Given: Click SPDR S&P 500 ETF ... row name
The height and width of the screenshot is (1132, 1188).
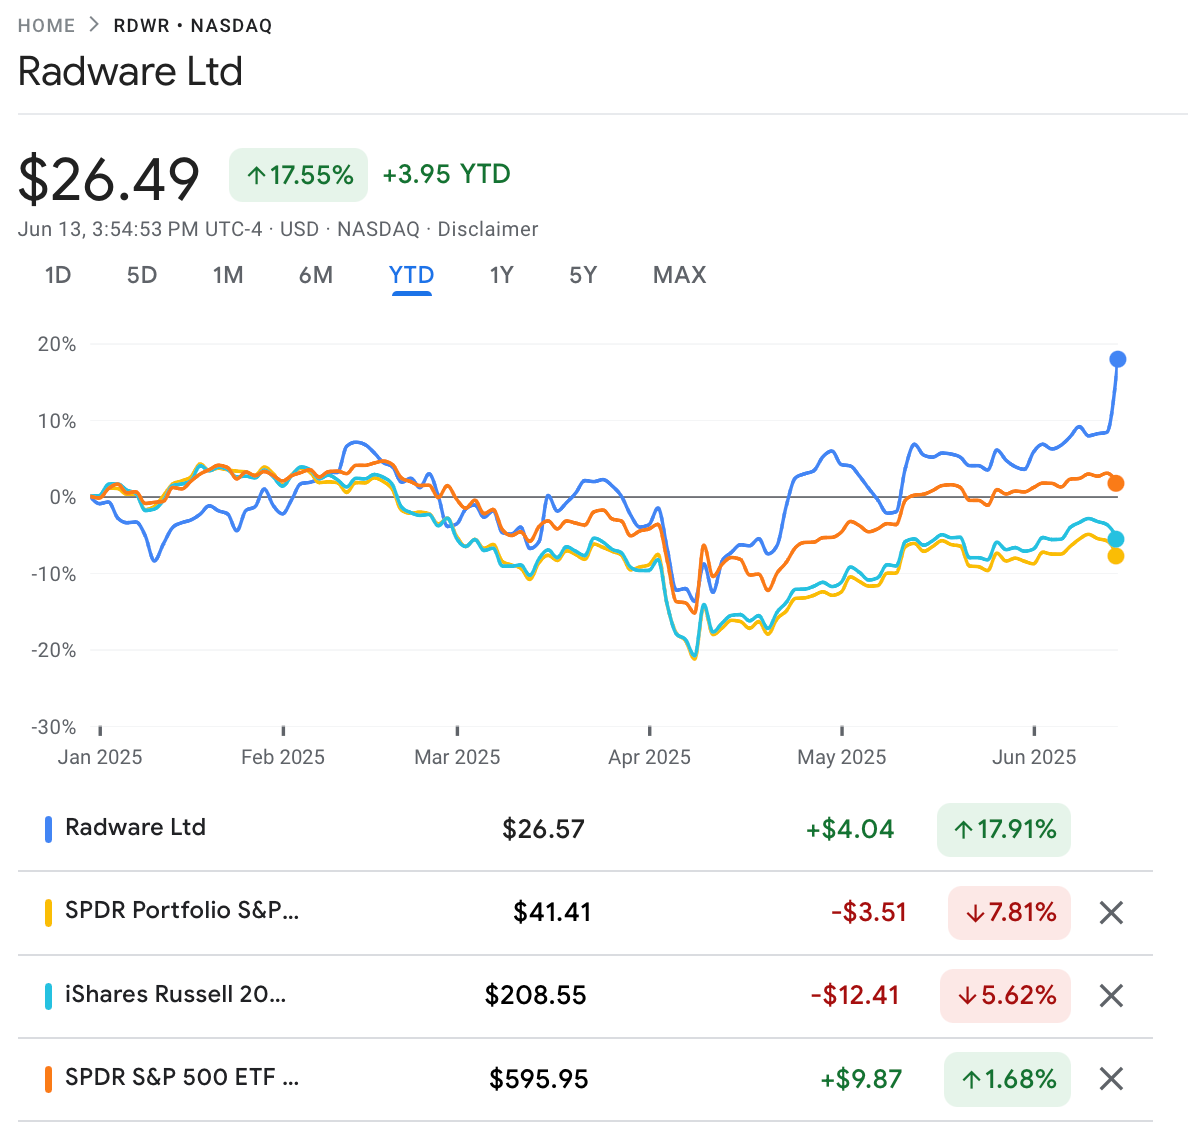Looking at the screenshot, I should click(182, 1077).
